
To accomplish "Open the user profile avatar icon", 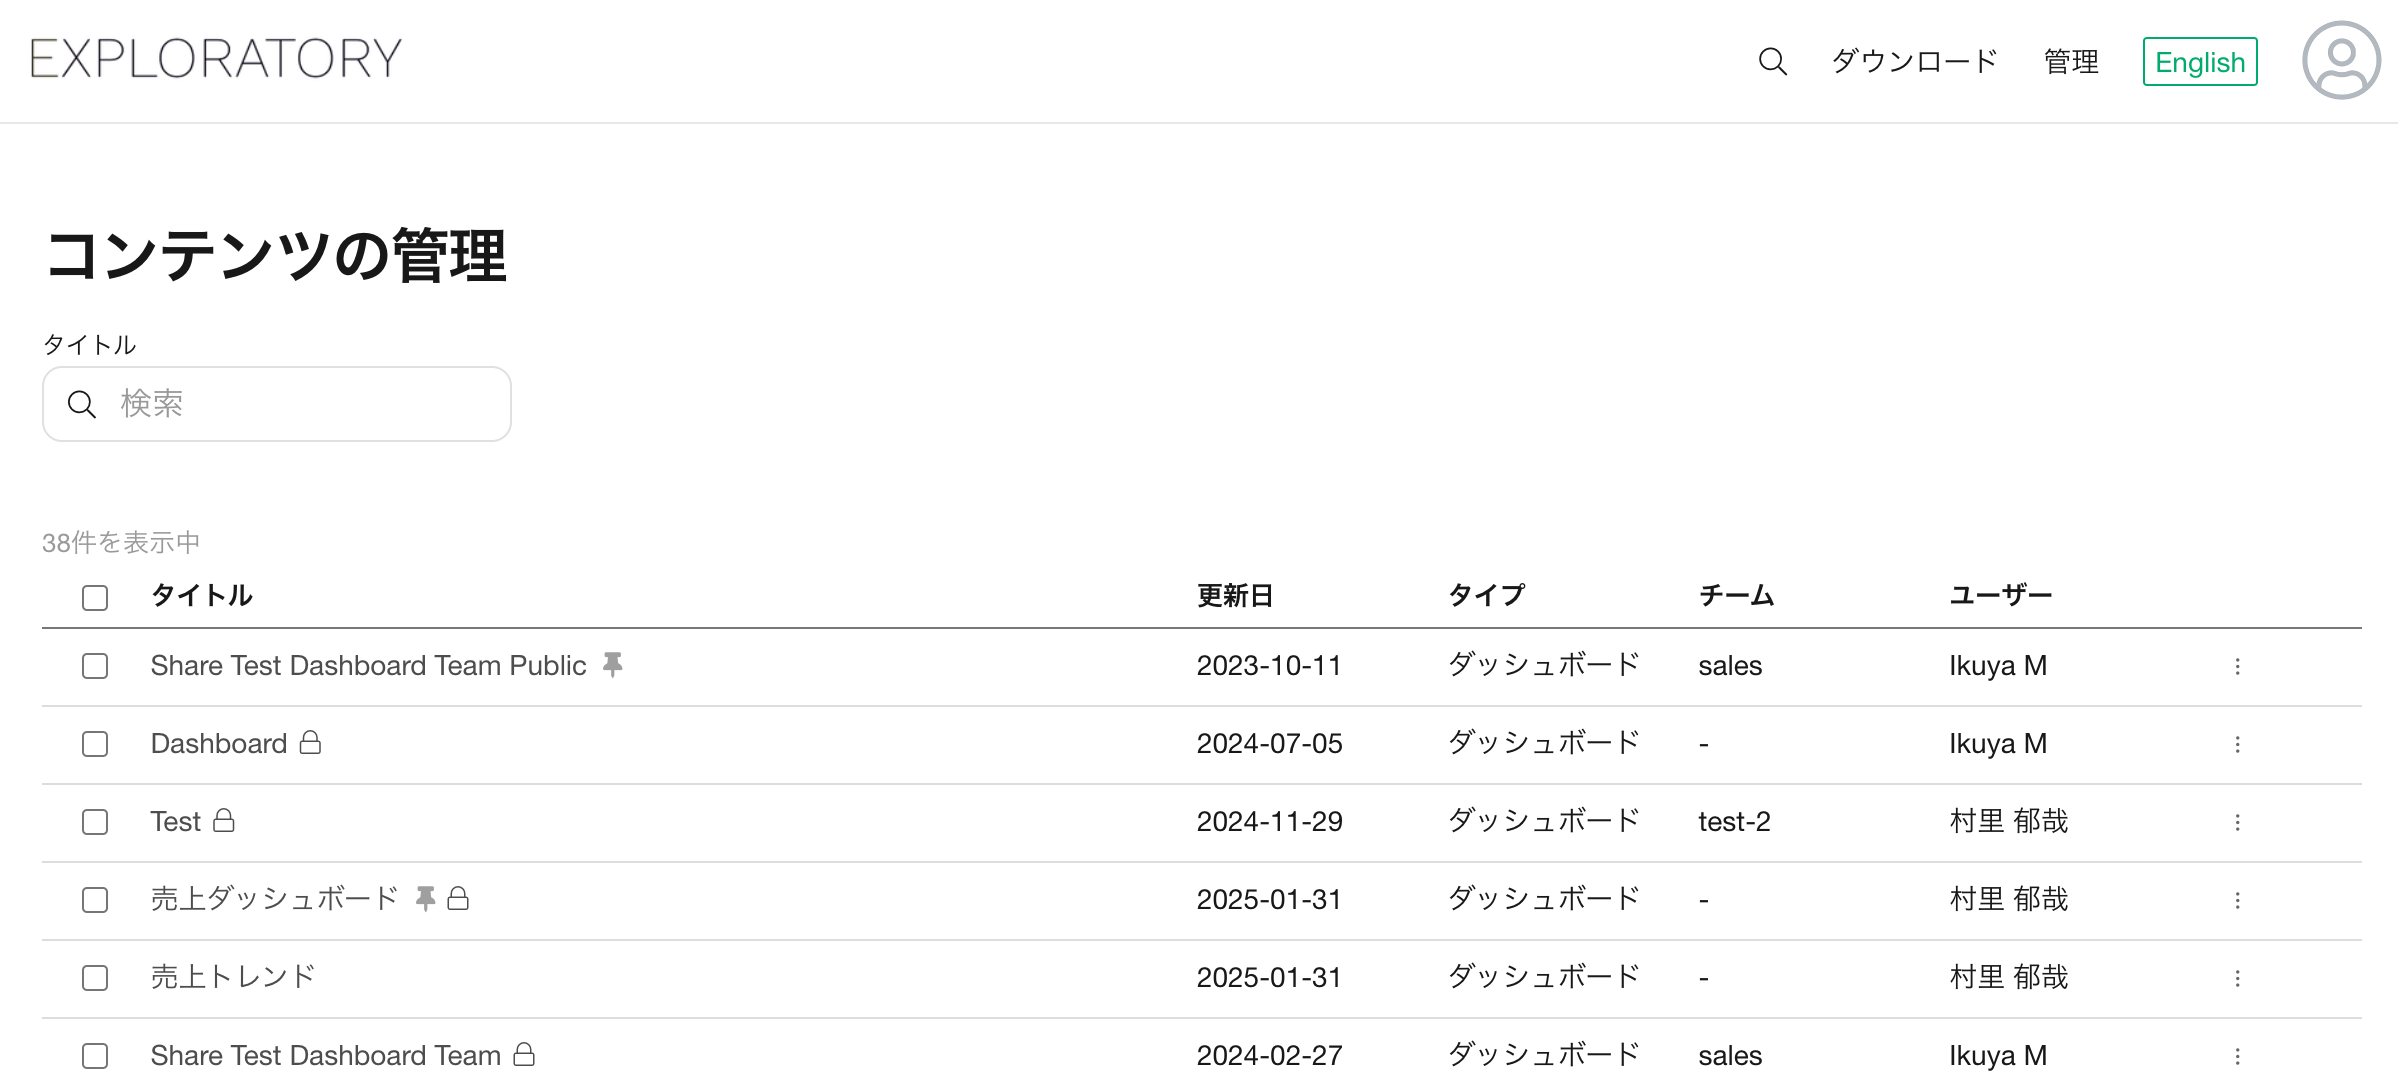I will [2341, 60].
